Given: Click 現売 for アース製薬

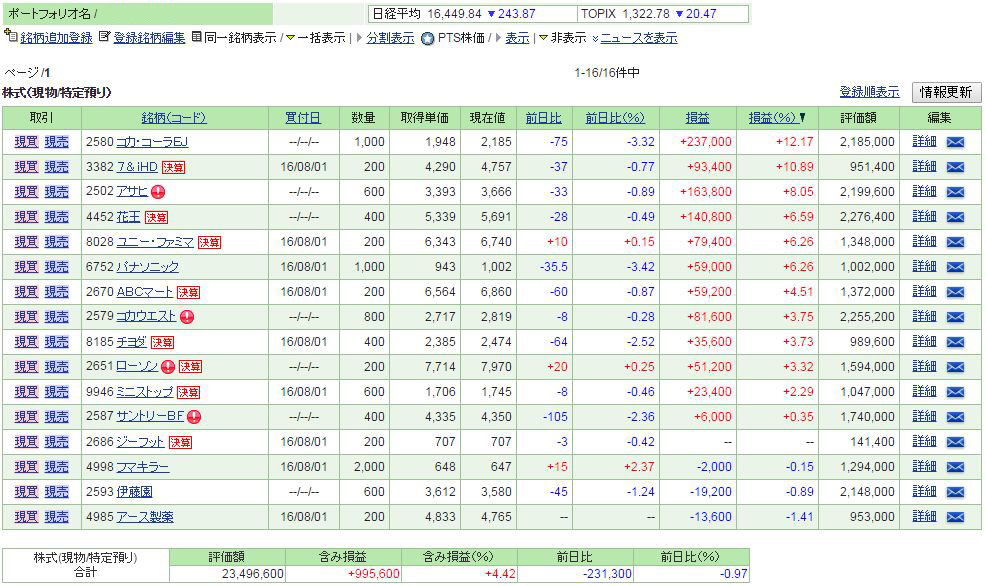Looking at the screenshot, I should pos(57,517).
